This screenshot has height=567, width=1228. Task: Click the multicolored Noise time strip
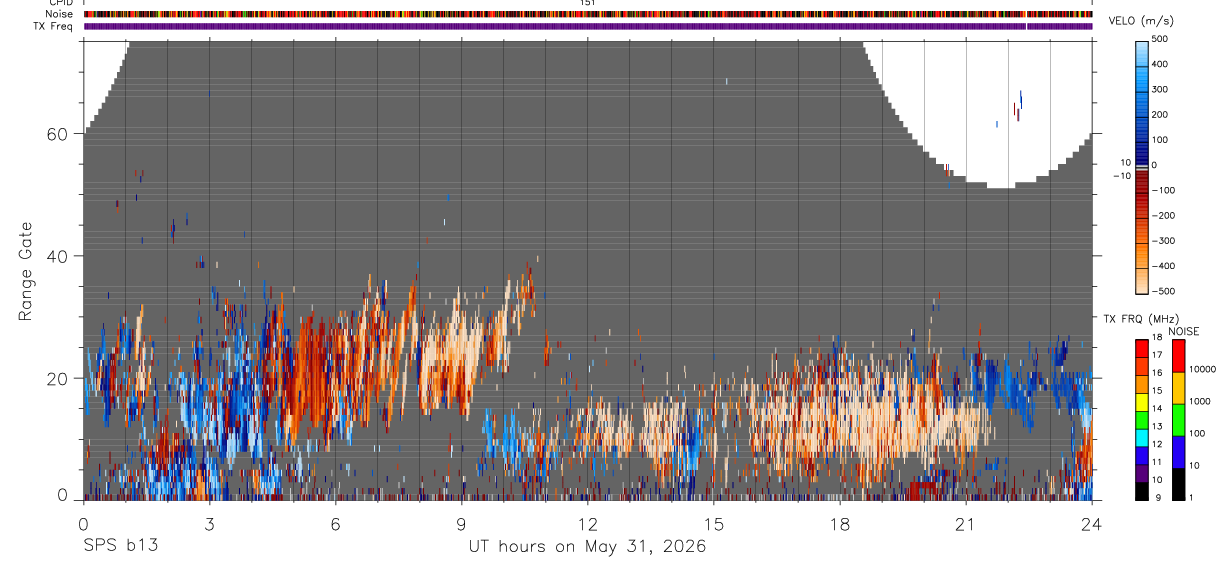pos(588,14)
